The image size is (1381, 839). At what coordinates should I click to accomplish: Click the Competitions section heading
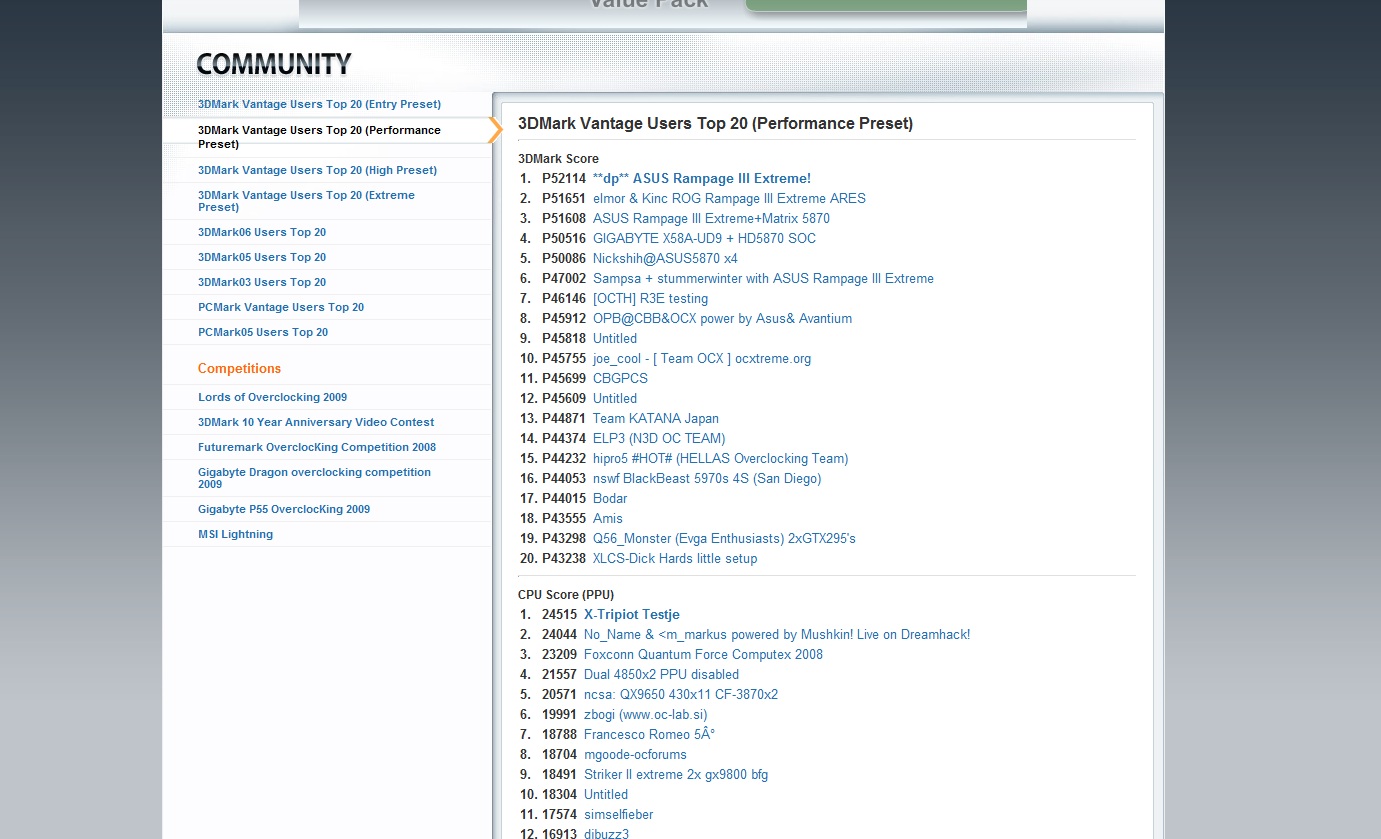click(x=239, y=368)
